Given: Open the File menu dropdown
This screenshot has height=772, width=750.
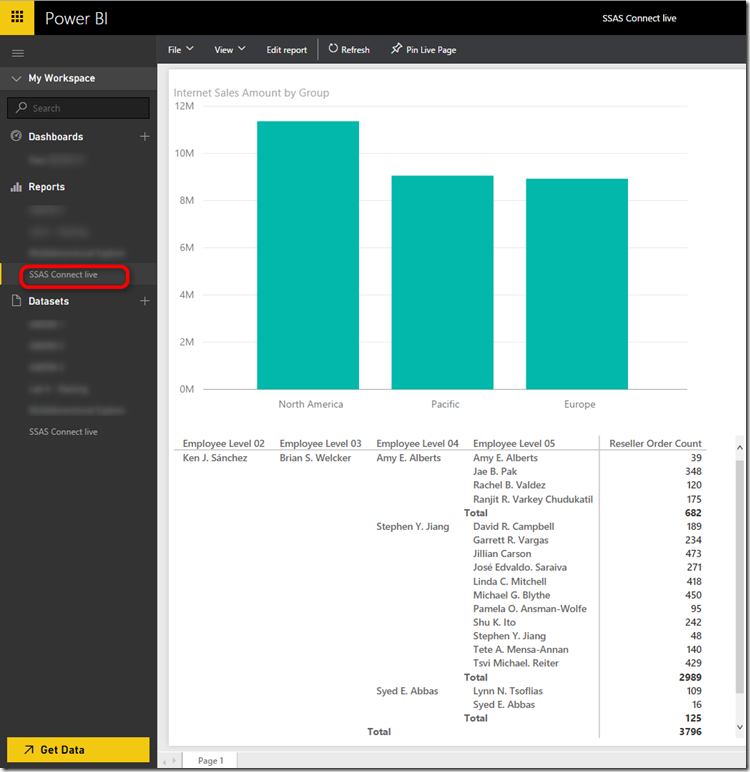Looking at the screenshot, I should tap(180, 50).
